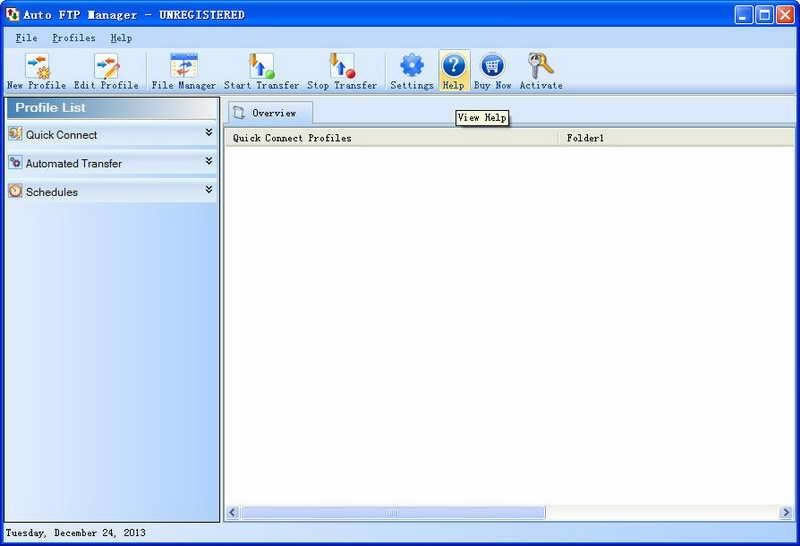Image resolution: width=800 pixels, height=546 pixels.
Task: Open the Profiles menu
Action: tap(74, 38)
